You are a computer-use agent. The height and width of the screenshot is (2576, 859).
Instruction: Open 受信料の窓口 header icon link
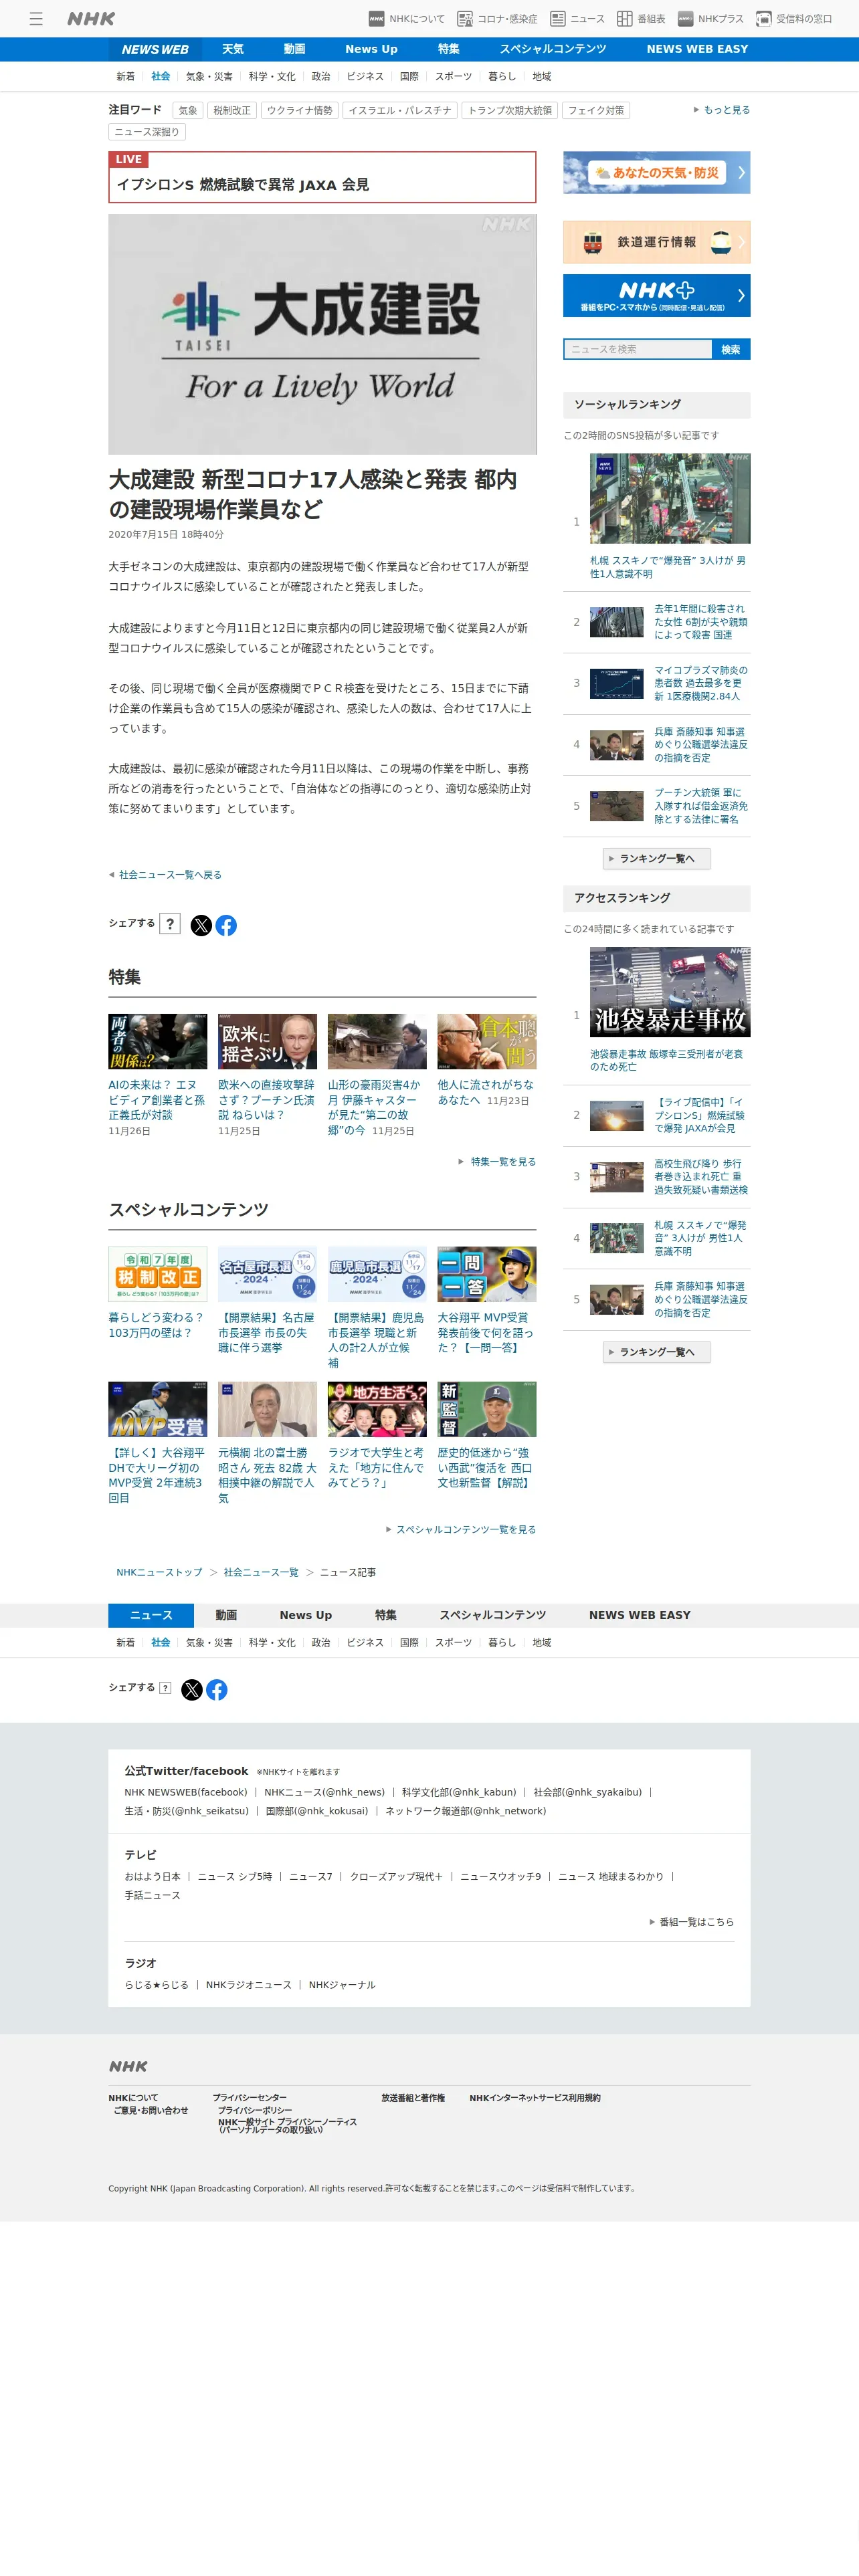point(794,18)
